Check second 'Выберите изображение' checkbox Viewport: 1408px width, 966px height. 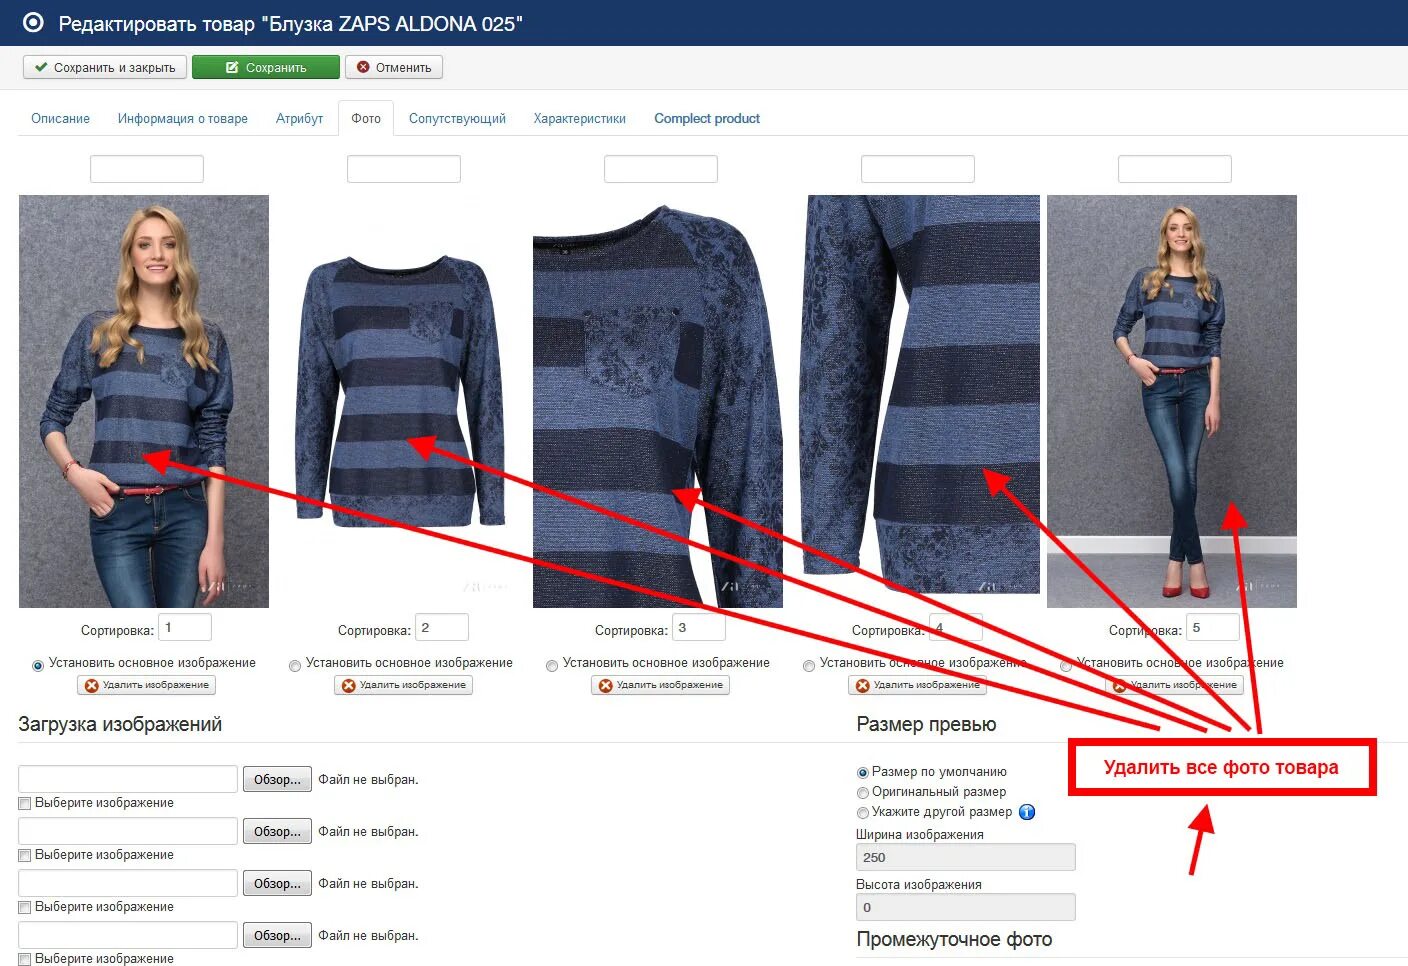click(25, 855)
